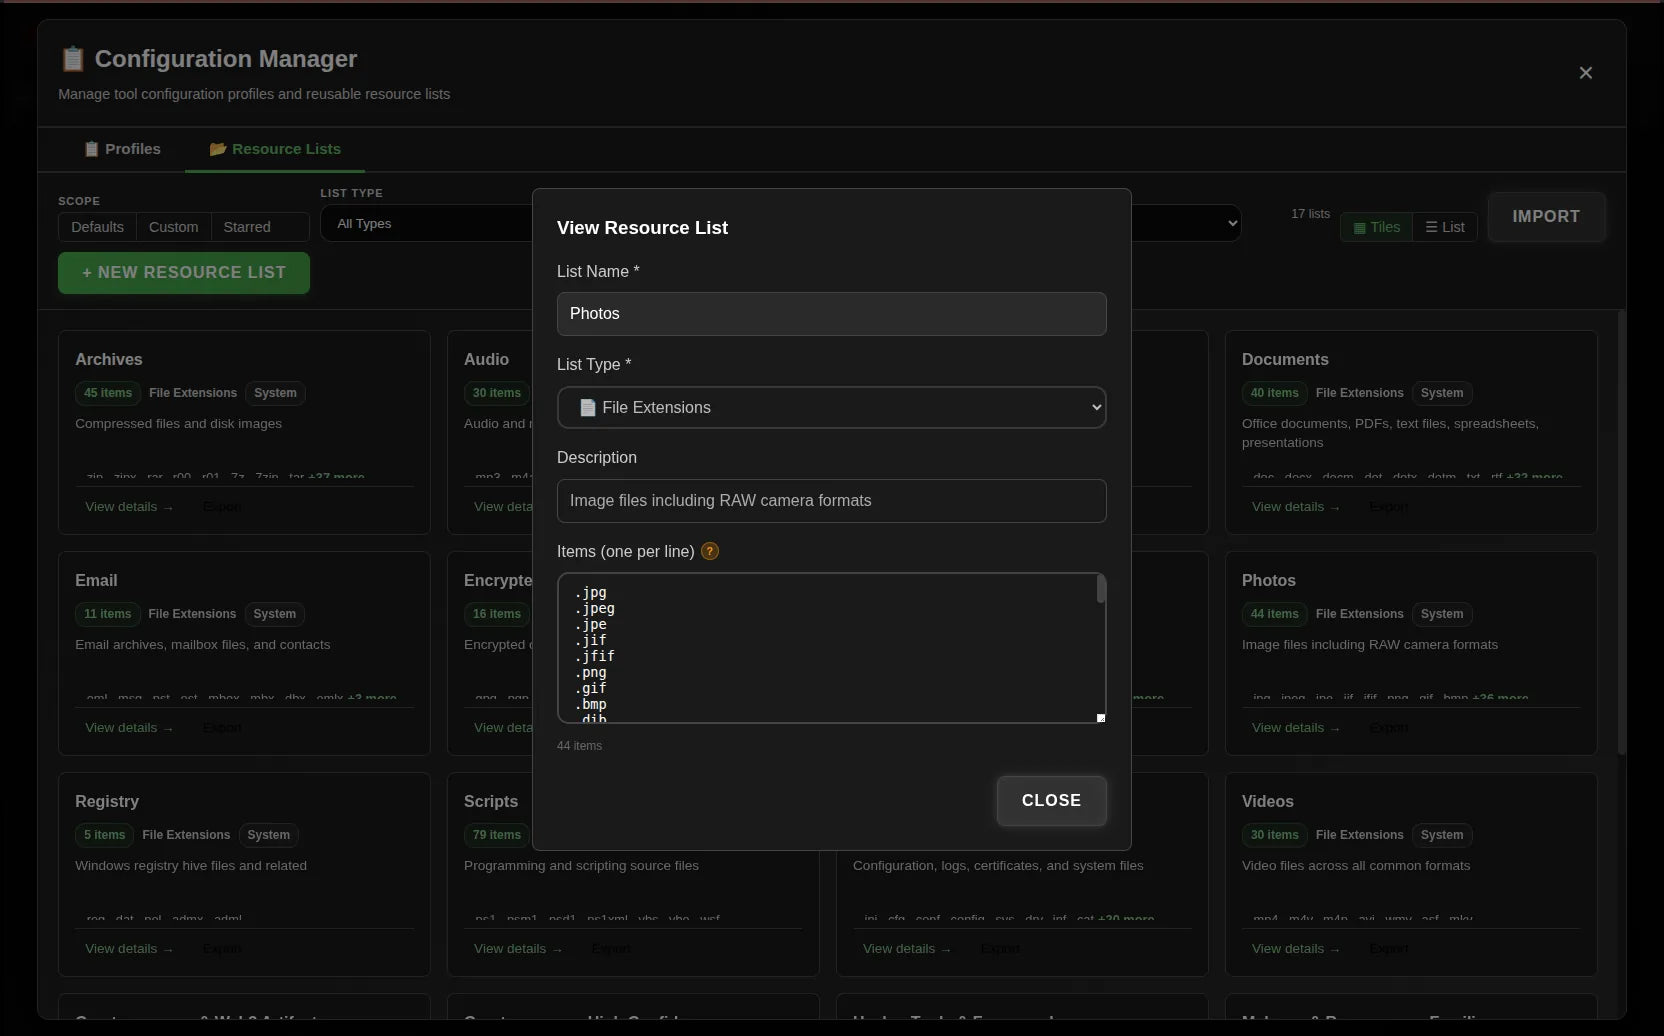Click the Tiles view toggle
Screen dimensions: 1664x1036
[x=1376, y=227]
